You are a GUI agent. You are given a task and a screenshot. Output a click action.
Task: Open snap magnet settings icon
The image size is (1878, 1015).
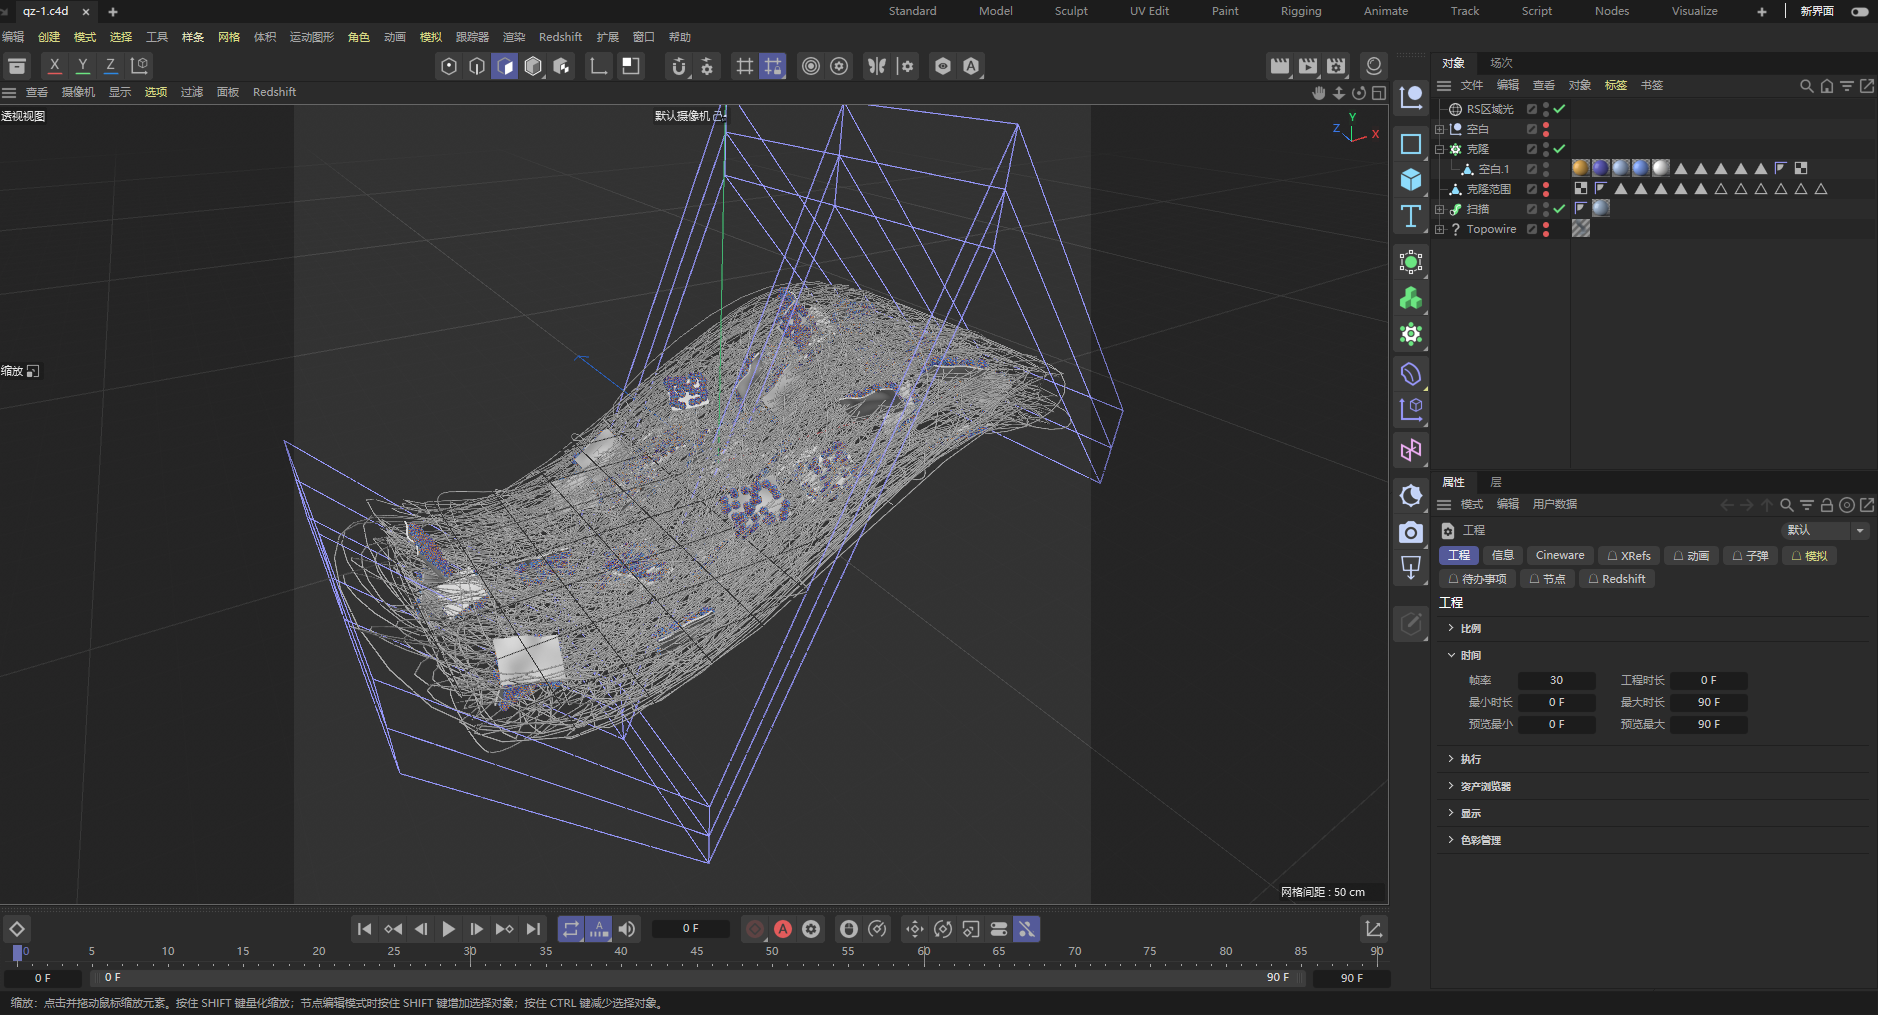[707, 66]
